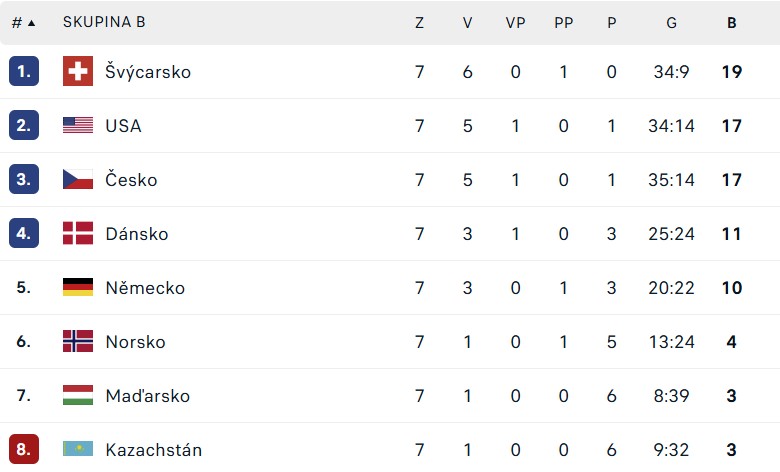Select the VP column header

coord(515,22)
